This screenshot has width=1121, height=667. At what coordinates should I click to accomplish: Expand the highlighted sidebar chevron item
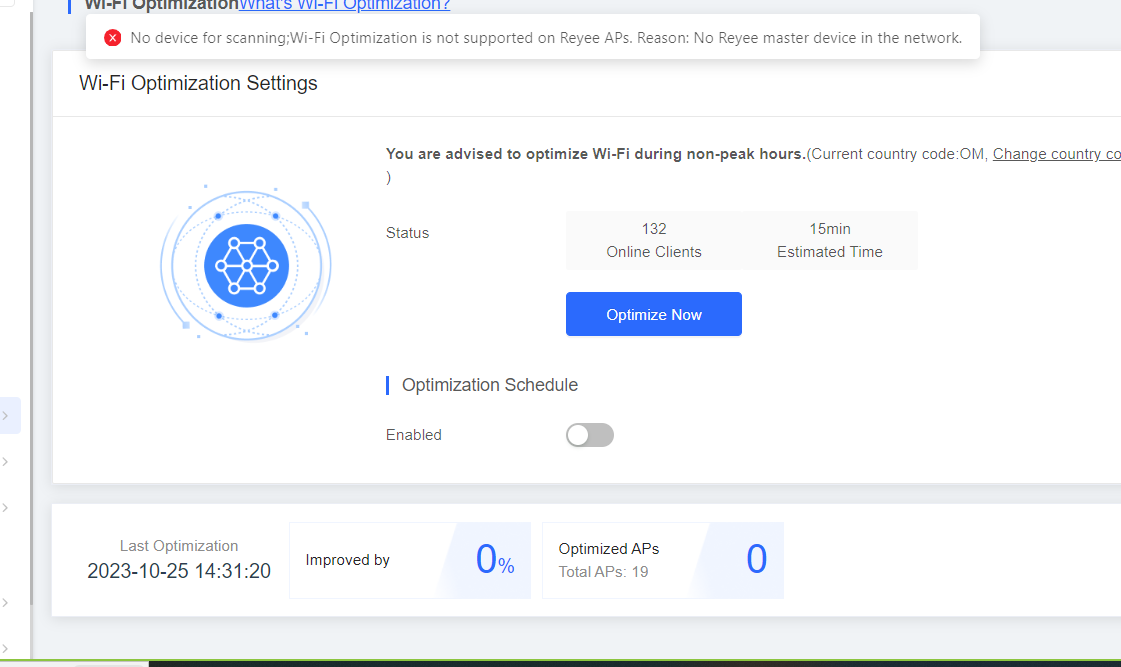coord(6,415)
